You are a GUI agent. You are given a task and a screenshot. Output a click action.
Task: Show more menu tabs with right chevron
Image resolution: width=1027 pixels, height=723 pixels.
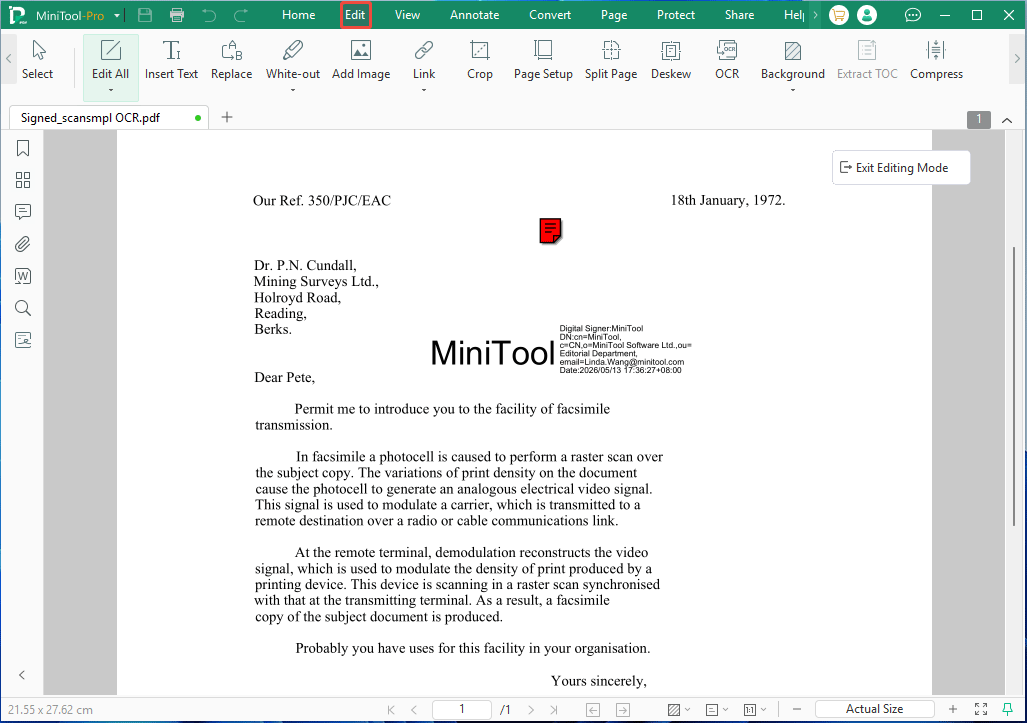point(815,15)
